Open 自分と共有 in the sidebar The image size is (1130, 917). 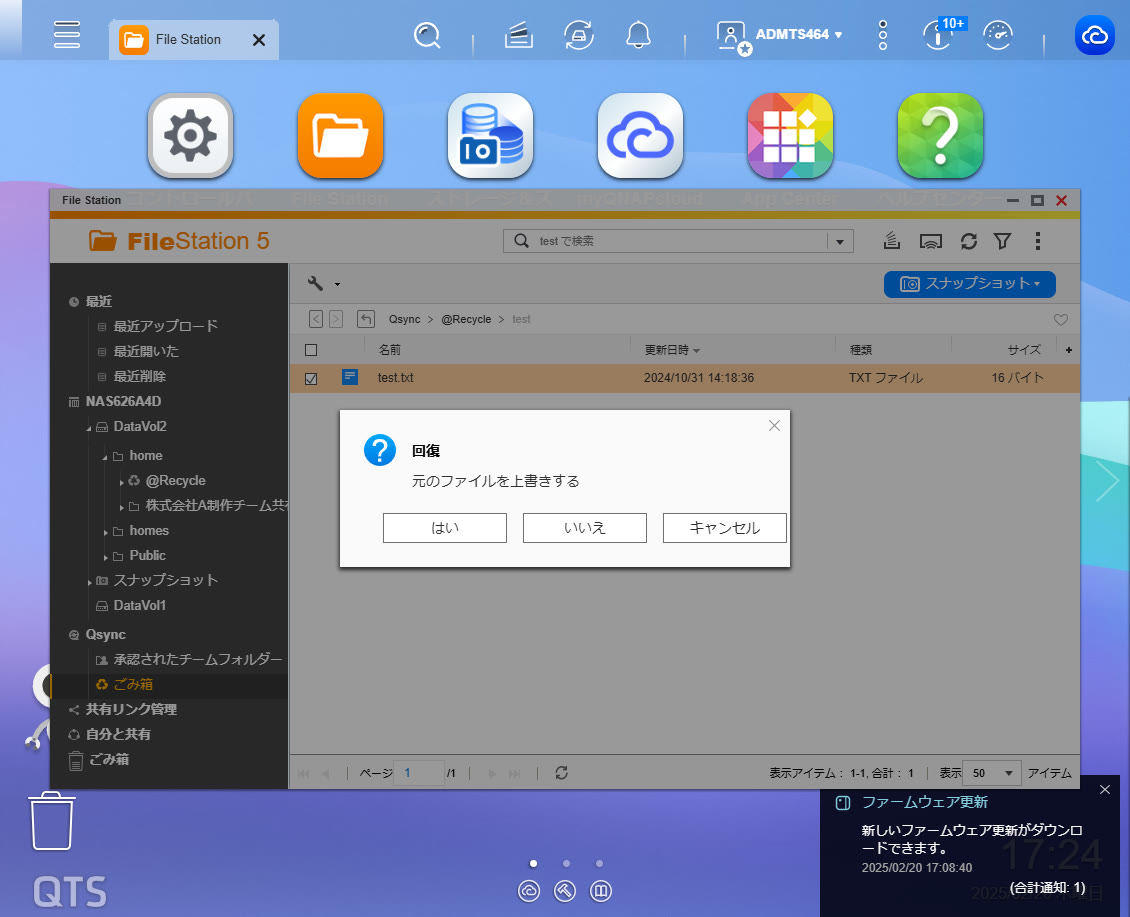[x=118, y=734]
